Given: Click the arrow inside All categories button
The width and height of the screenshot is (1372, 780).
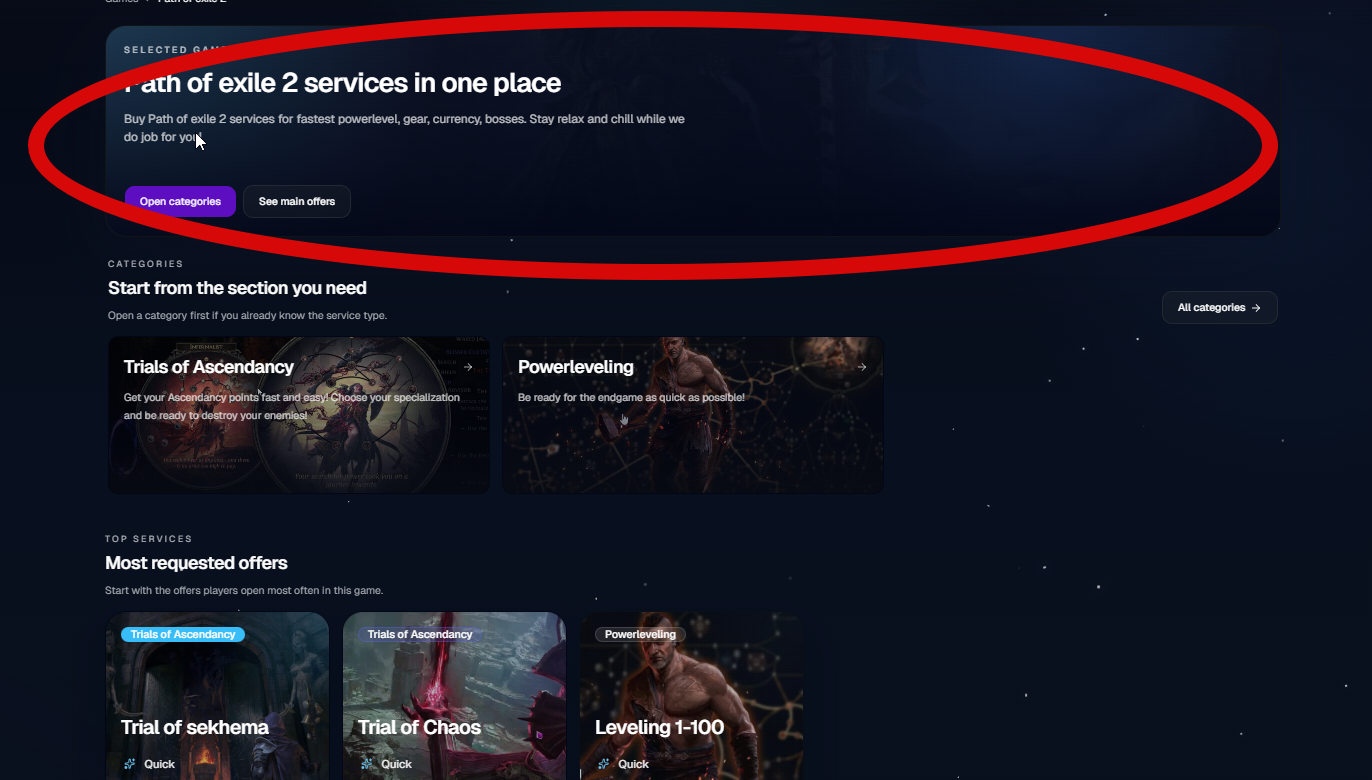Looking at the screenshot, I should (x=1256, y=308).
